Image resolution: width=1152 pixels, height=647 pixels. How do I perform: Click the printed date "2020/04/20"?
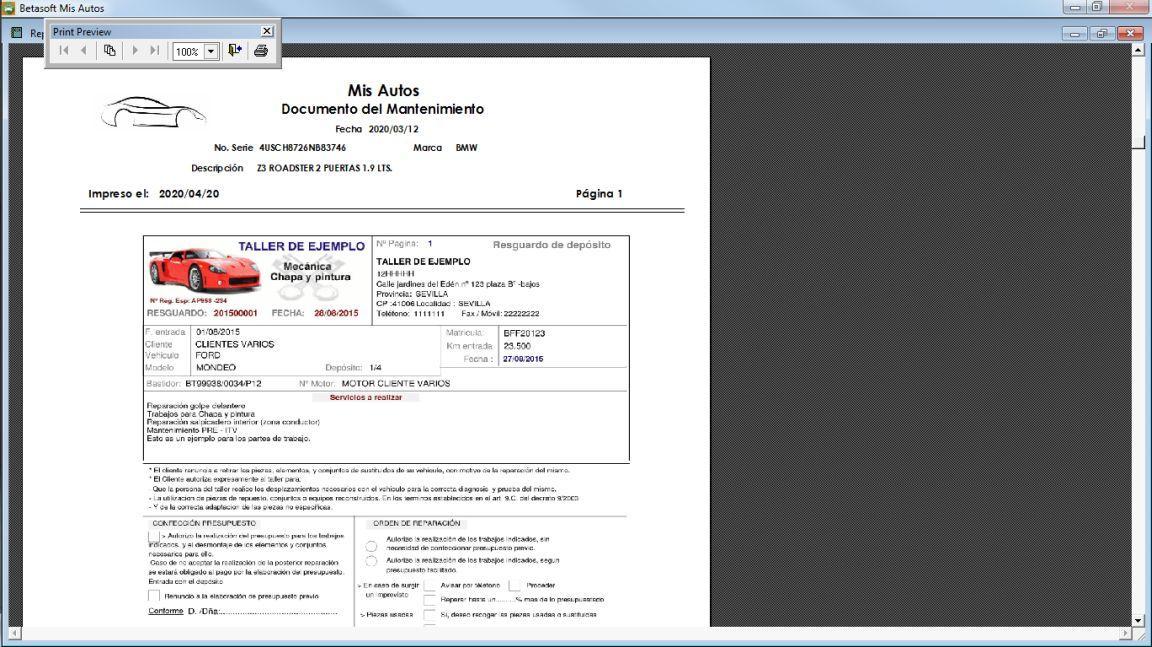pyautogui.click(x=189, y=194)
